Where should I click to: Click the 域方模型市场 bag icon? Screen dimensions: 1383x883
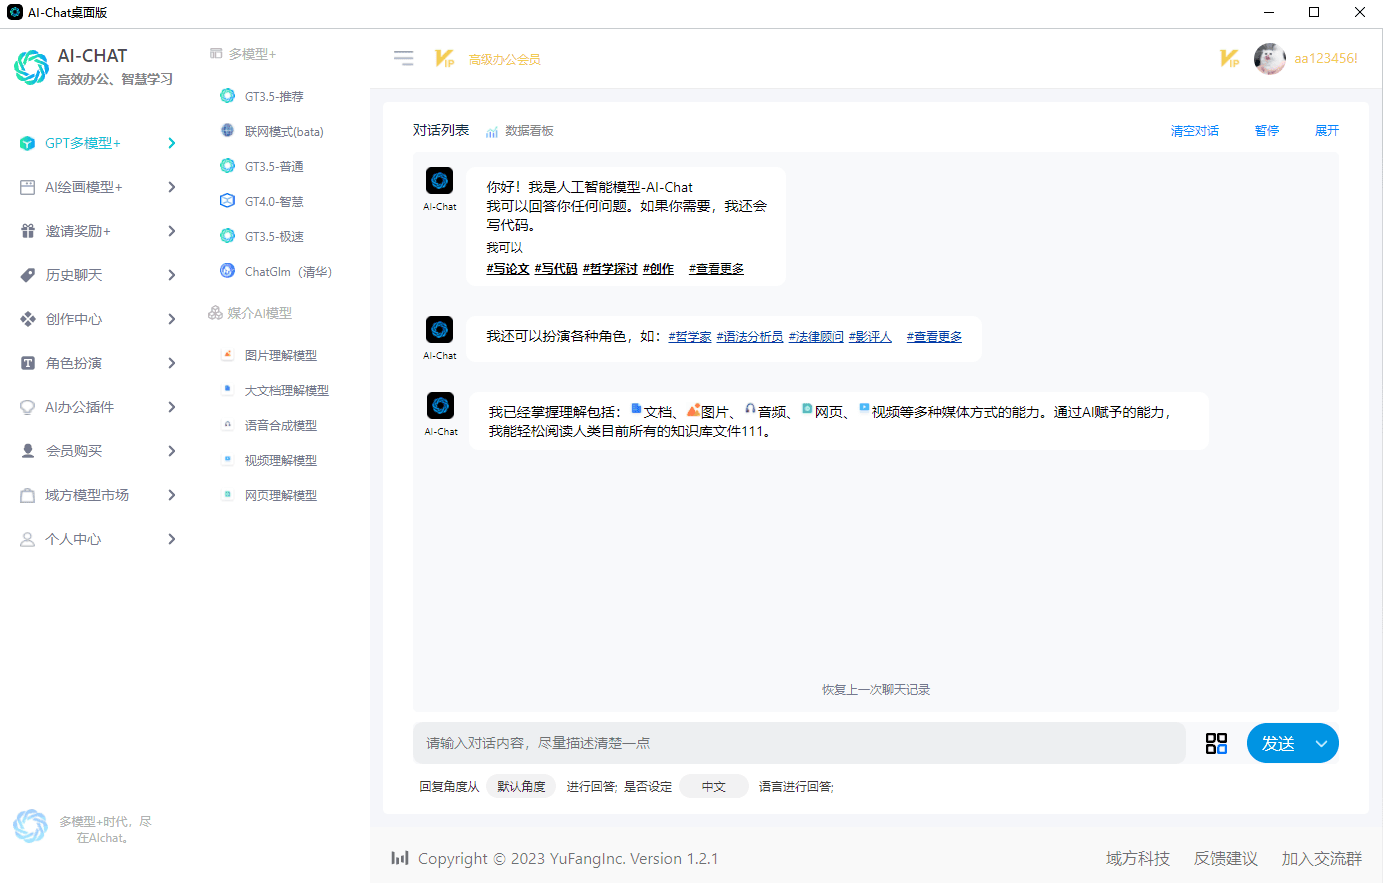point(28,495)
